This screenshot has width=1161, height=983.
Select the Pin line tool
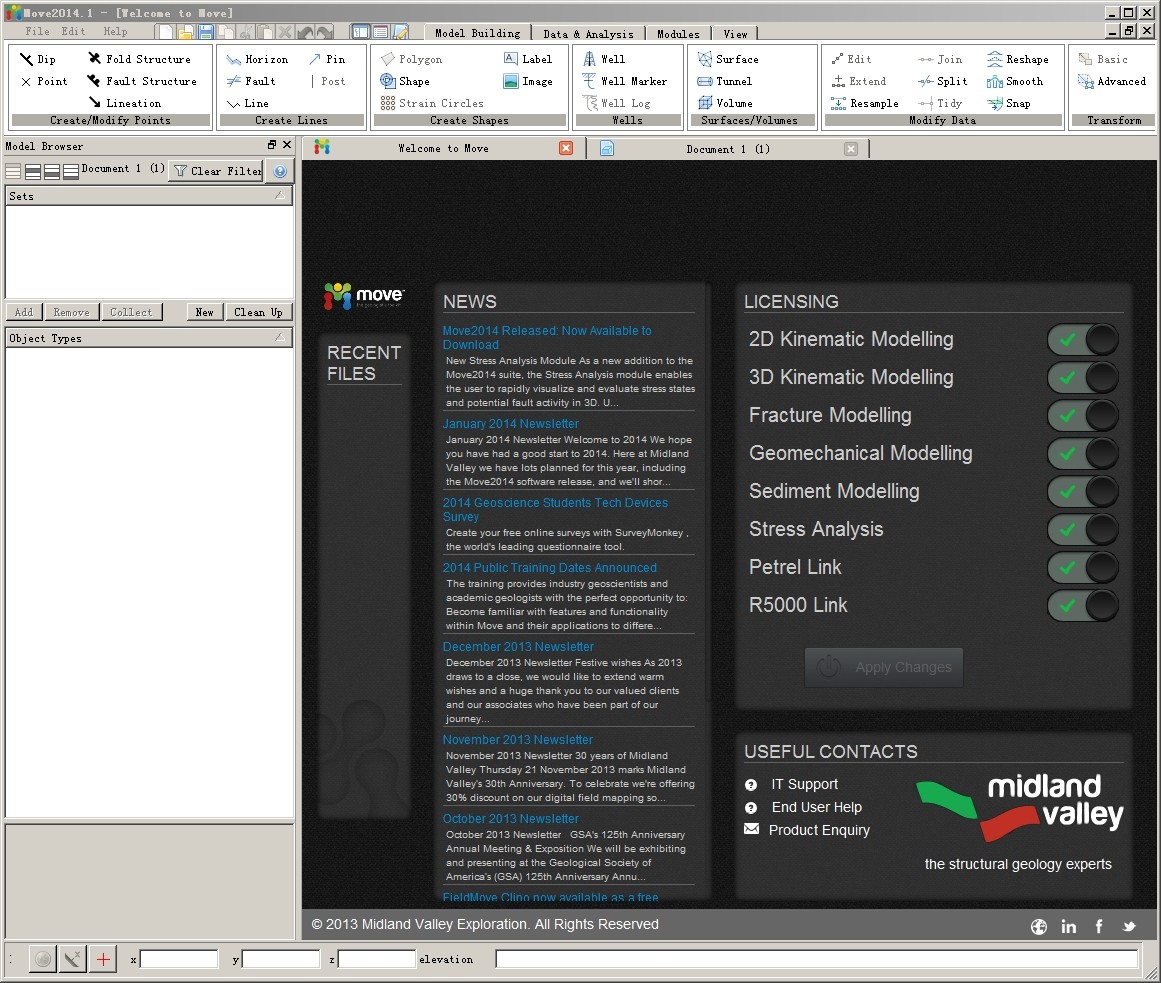(327, 59)
